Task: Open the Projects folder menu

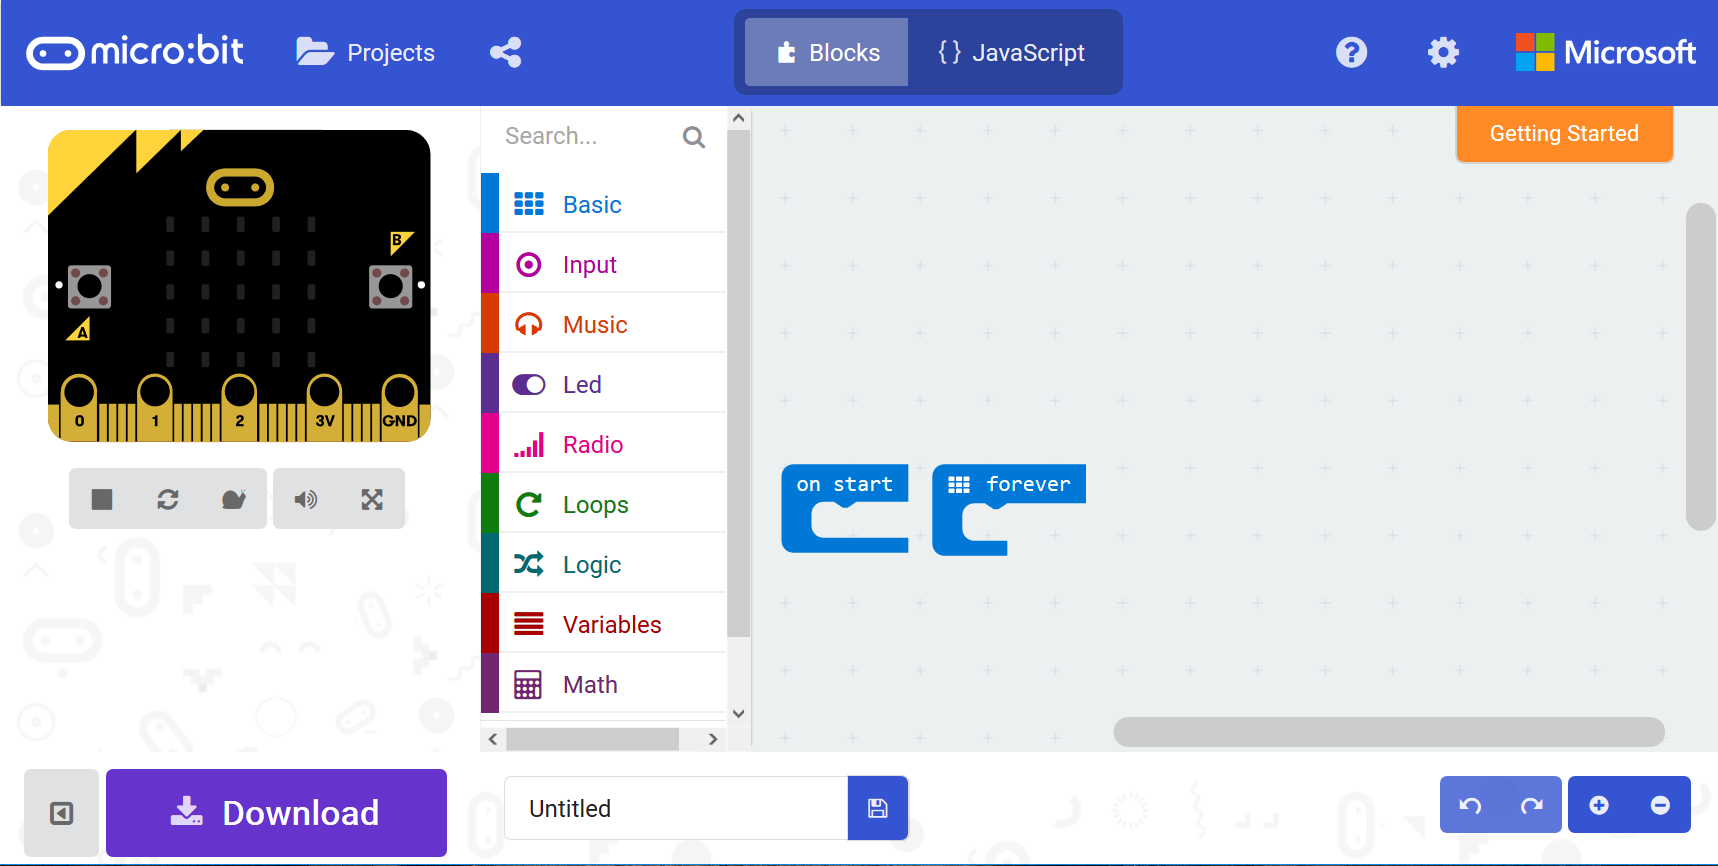Action: pos(365,52)
